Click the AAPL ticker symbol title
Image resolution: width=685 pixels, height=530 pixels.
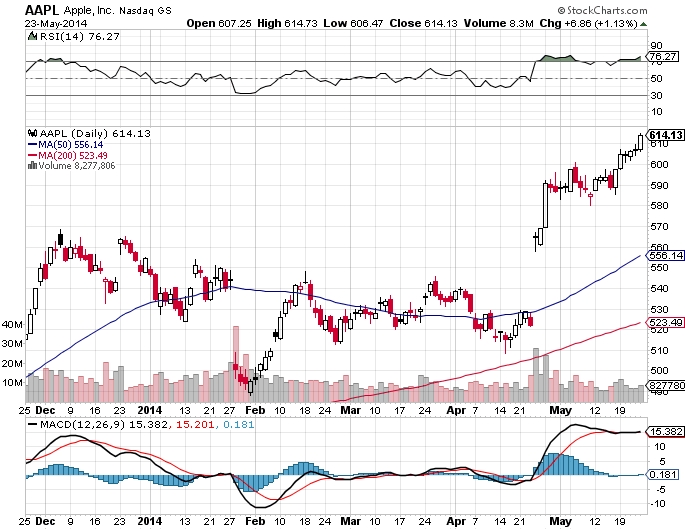click(x=42, y=10)
